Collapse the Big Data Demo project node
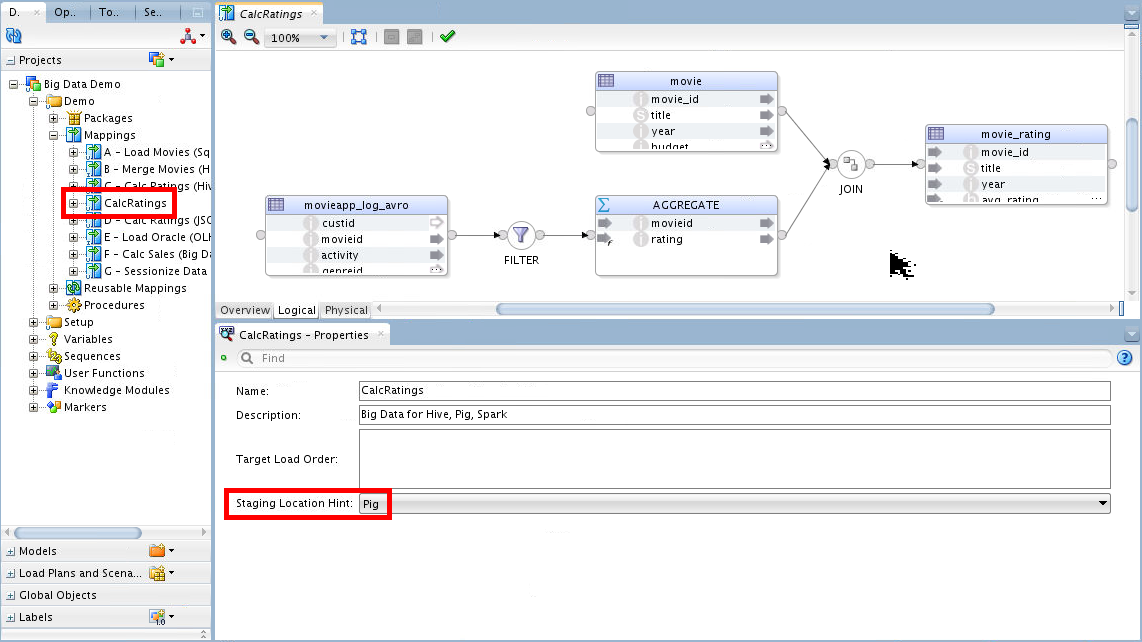The height and width of the screenshot is (642, 1142). coord(13,85)
